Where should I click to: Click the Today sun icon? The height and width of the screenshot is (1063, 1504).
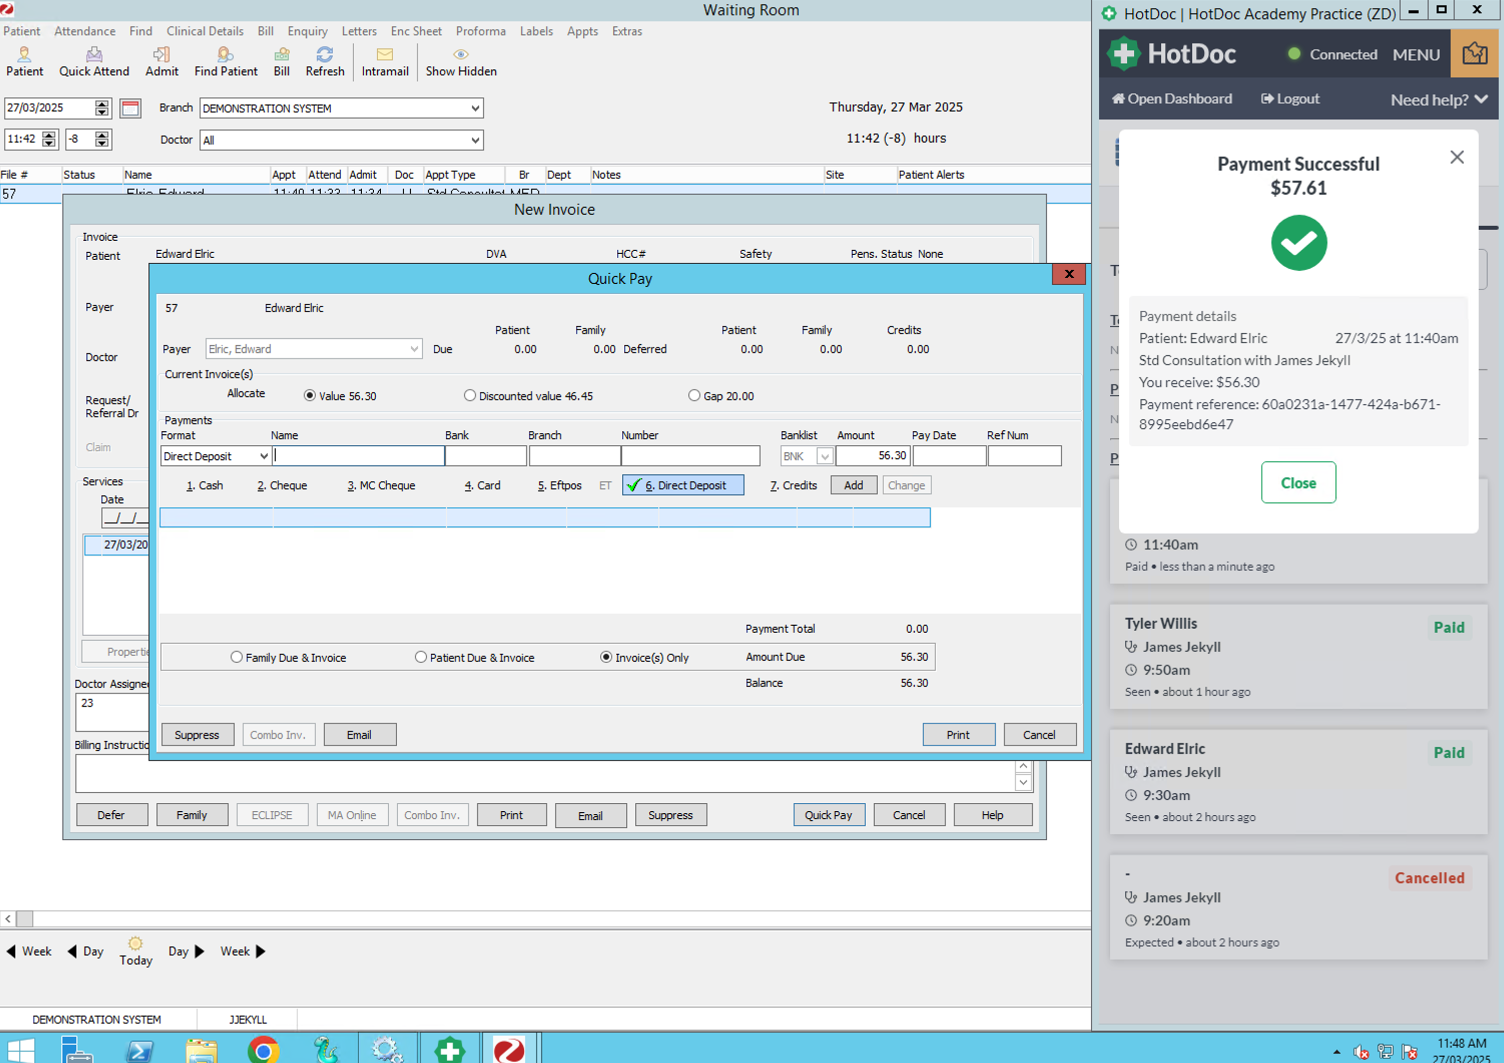coord(135,943)
